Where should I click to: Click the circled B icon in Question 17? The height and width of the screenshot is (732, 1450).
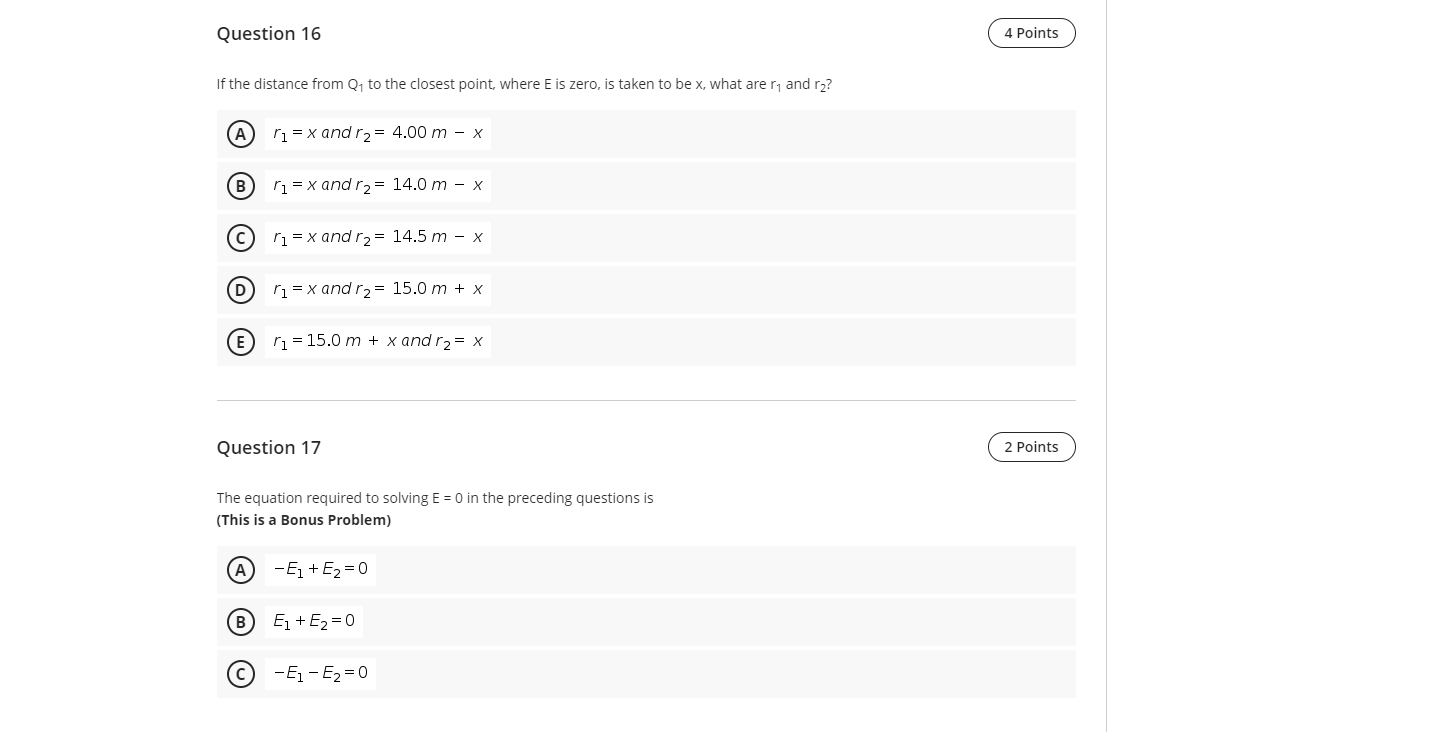pos(241,621)
